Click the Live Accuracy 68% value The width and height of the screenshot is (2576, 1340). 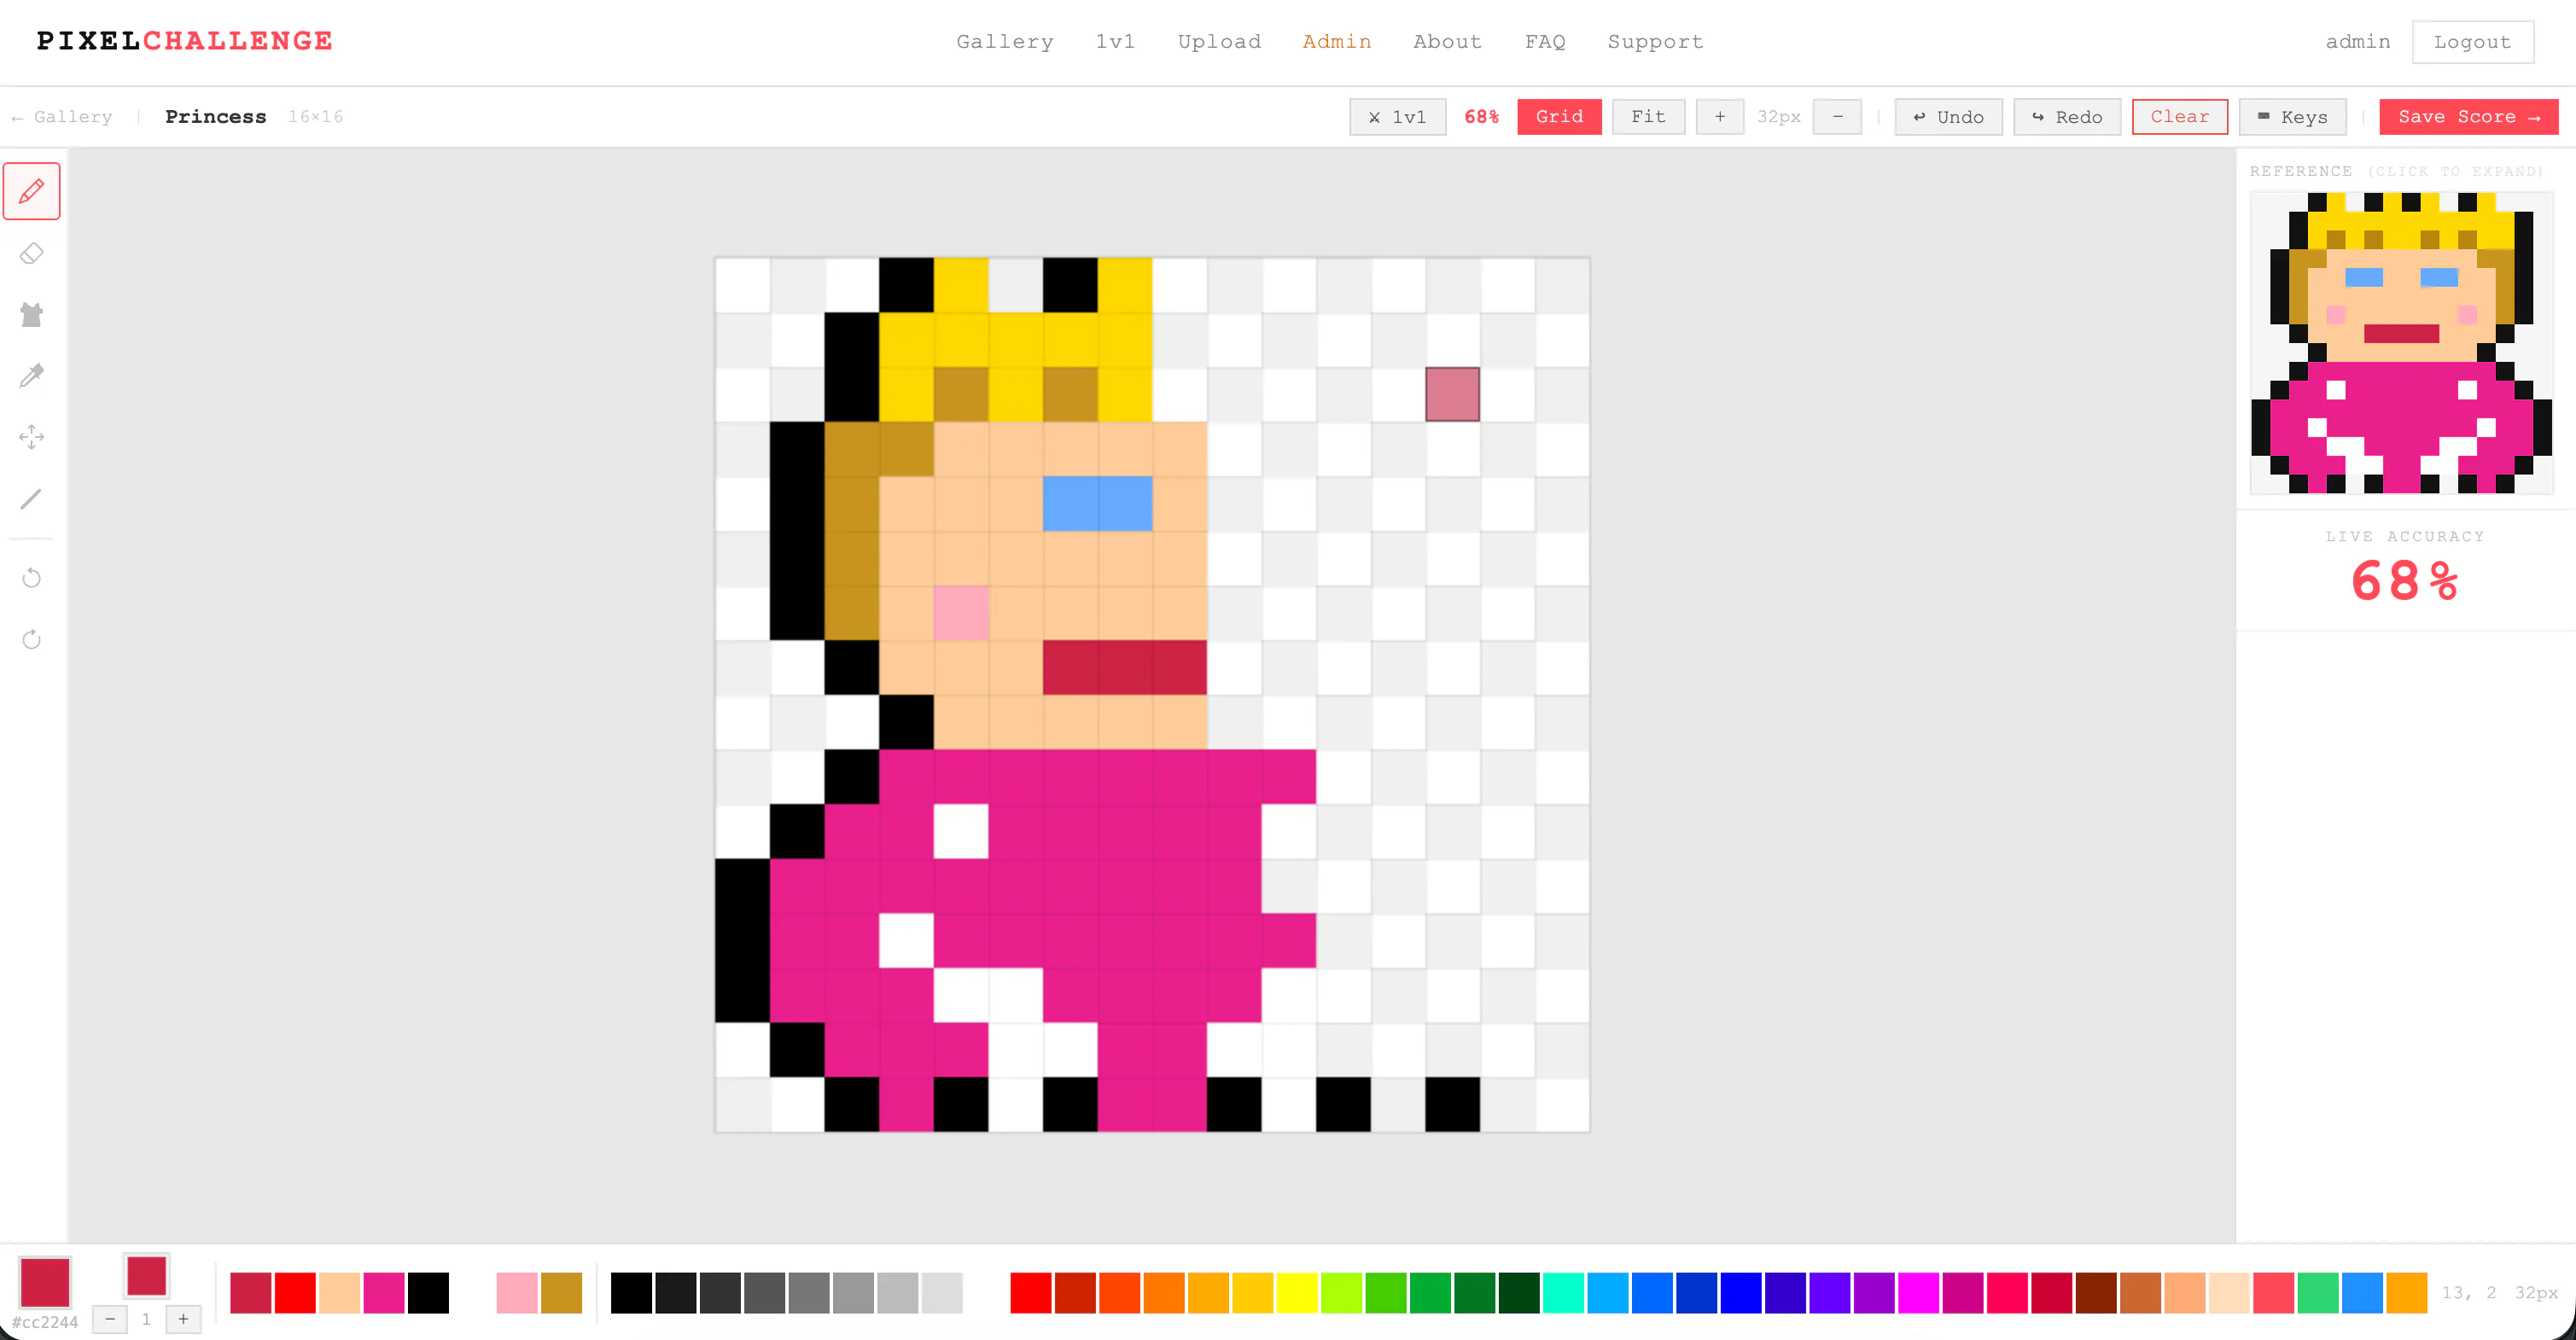point(2405,581)
